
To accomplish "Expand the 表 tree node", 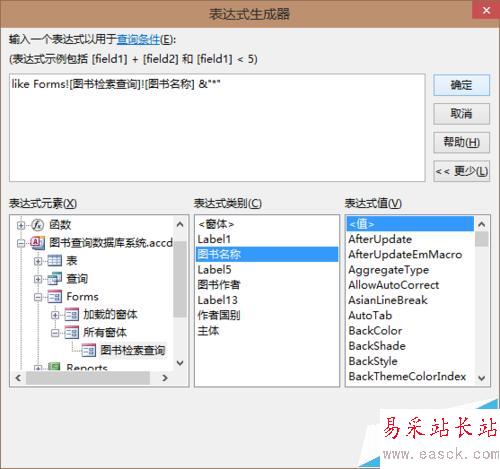I will pyautogui.click(x=38, y=261).
